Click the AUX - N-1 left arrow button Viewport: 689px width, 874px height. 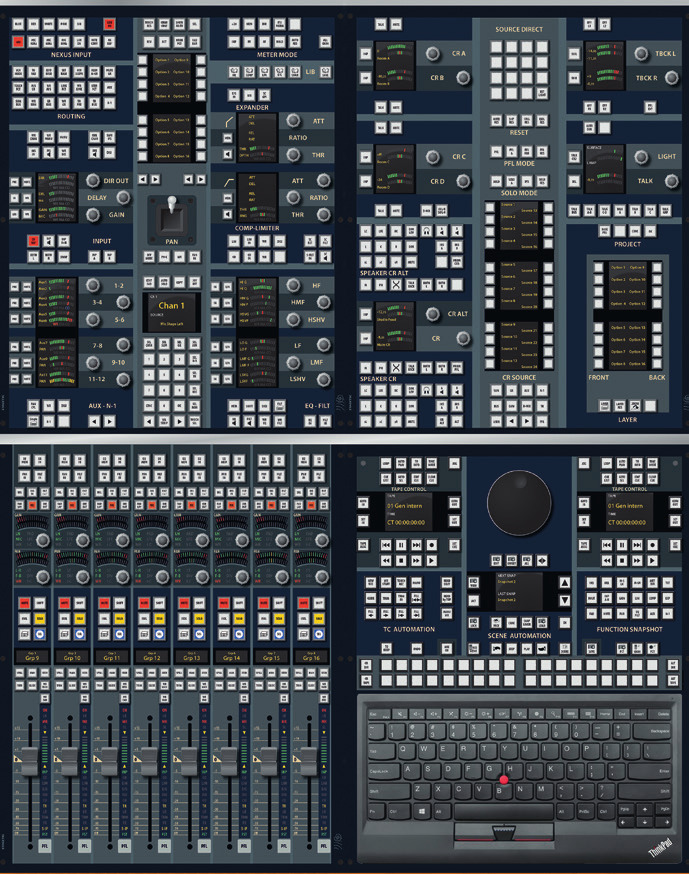pos(94,422)
